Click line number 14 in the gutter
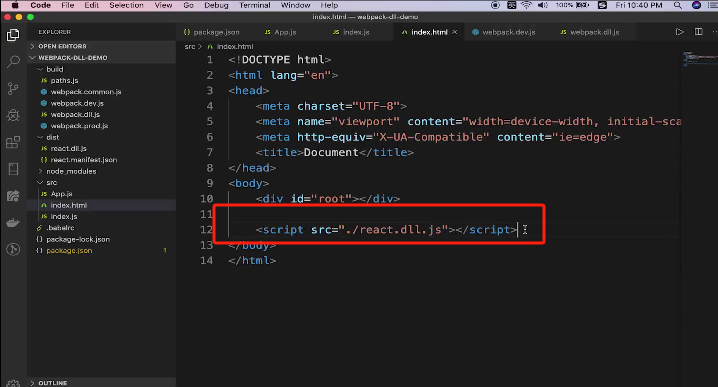This screenshot has height=387, width=718. click(x=207, y=260)
